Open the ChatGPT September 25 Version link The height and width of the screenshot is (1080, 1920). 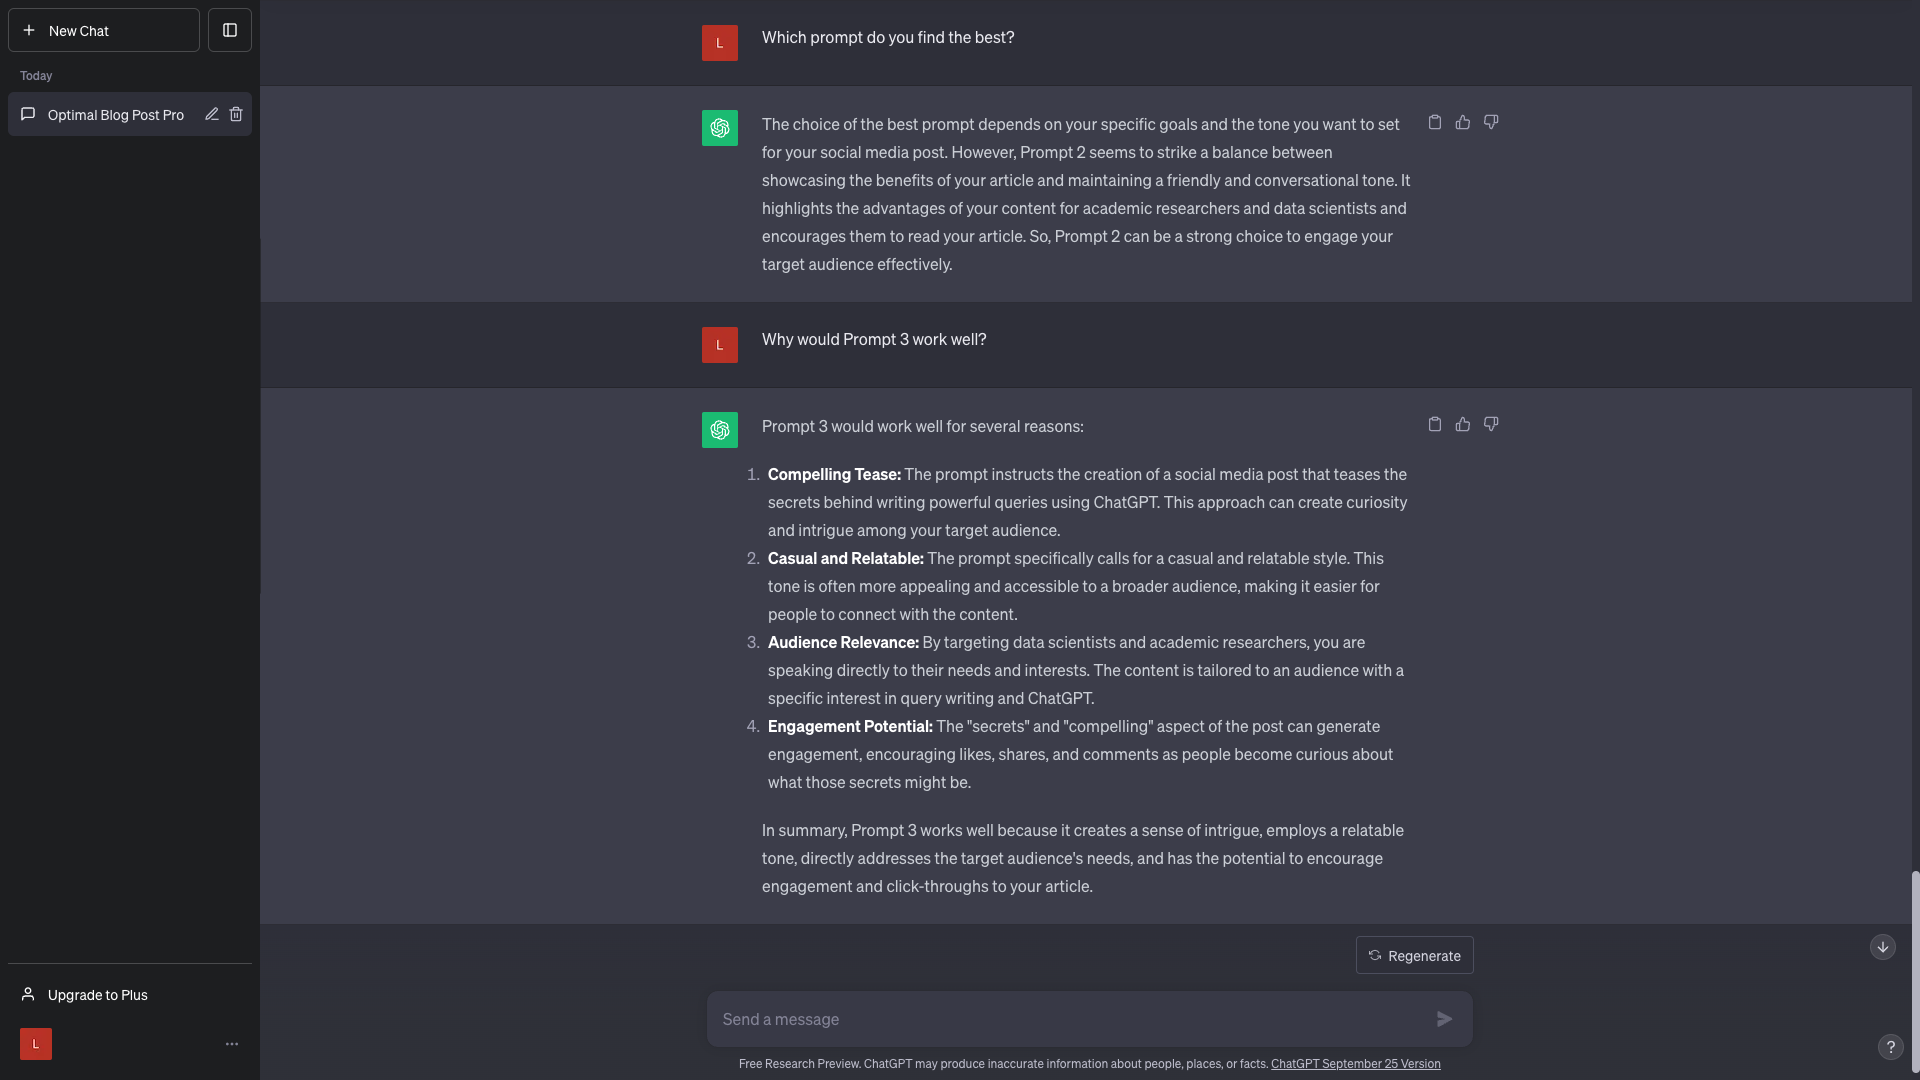(x=1356, y=1064)
